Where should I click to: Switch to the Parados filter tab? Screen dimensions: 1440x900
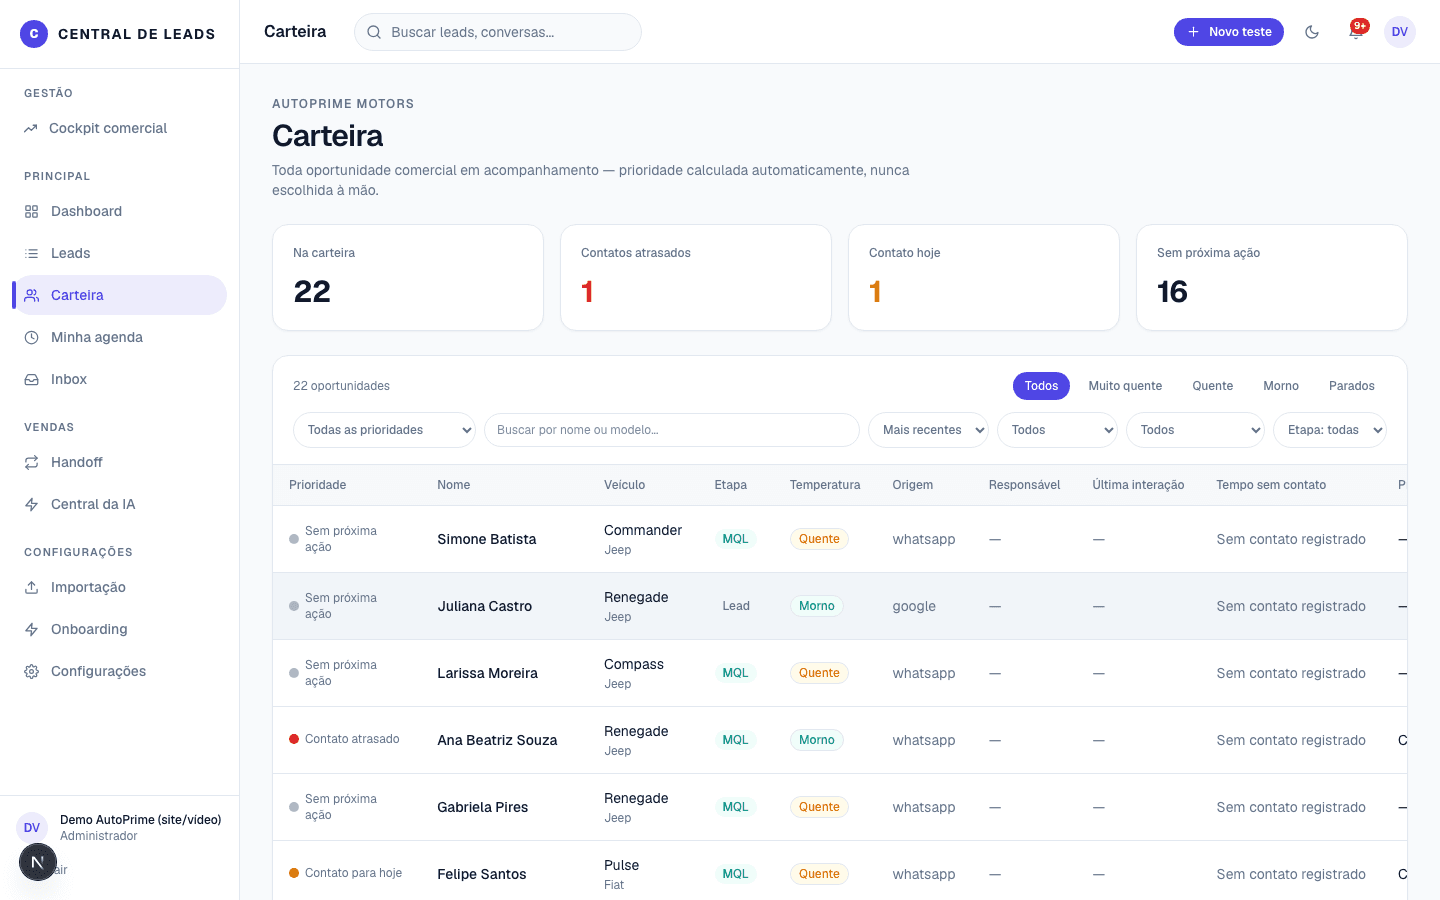point(1351,386)
